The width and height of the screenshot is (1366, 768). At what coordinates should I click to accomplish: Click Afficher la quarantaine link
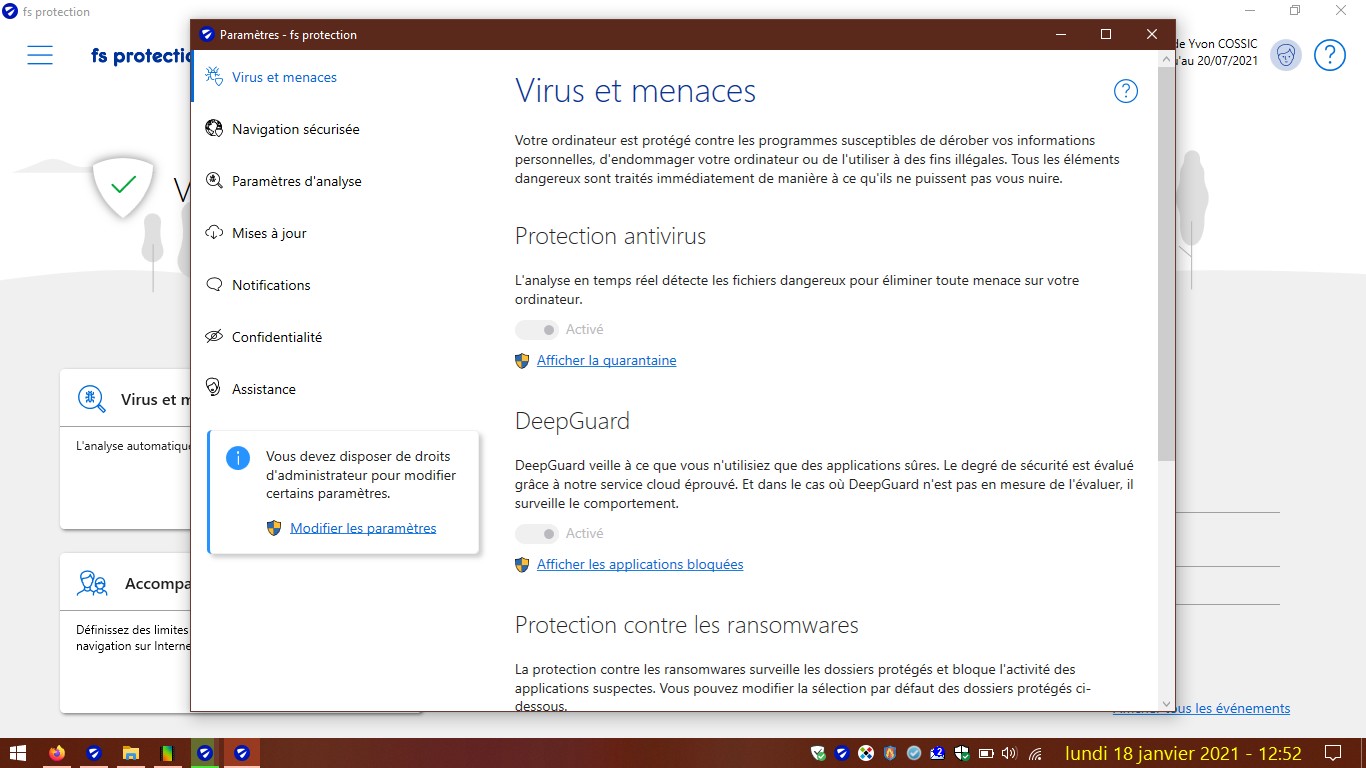606,361
